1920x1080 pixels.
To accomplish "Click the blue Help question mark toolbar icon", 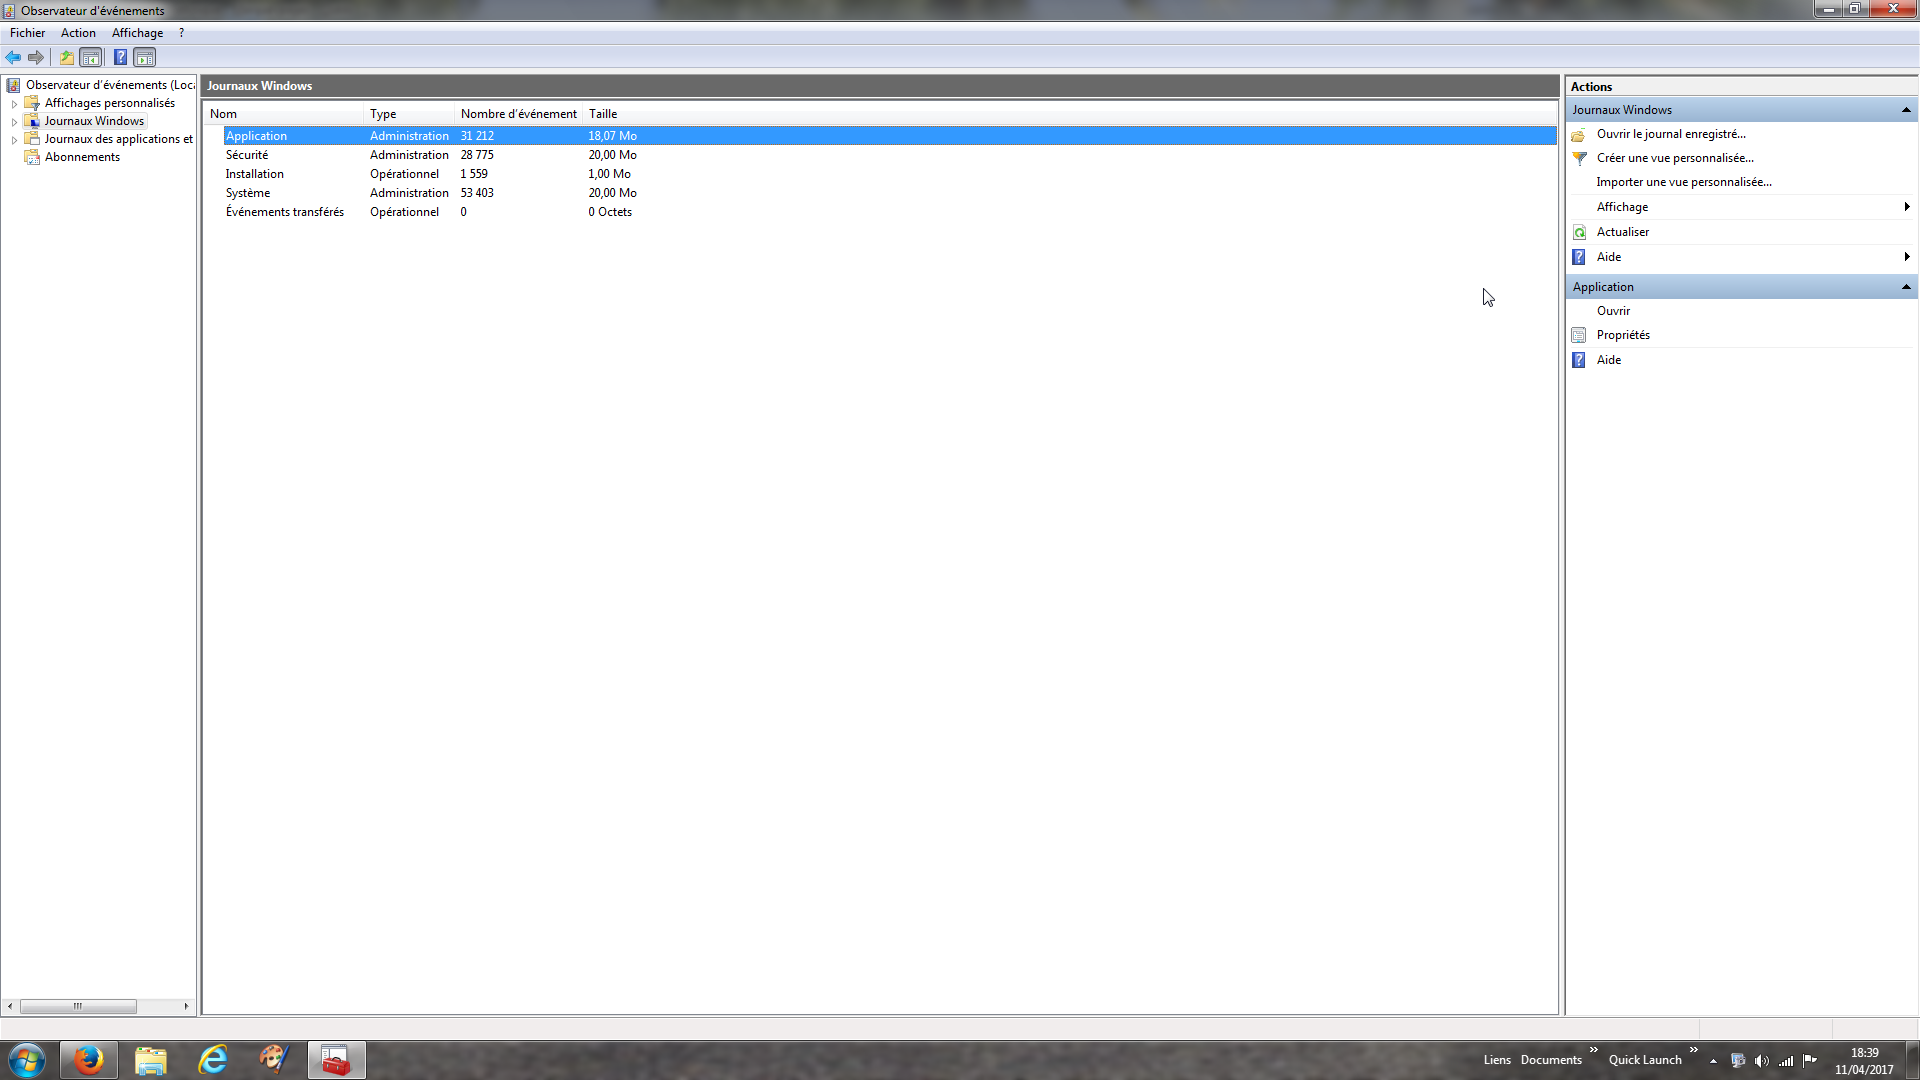I will (120, 58).
